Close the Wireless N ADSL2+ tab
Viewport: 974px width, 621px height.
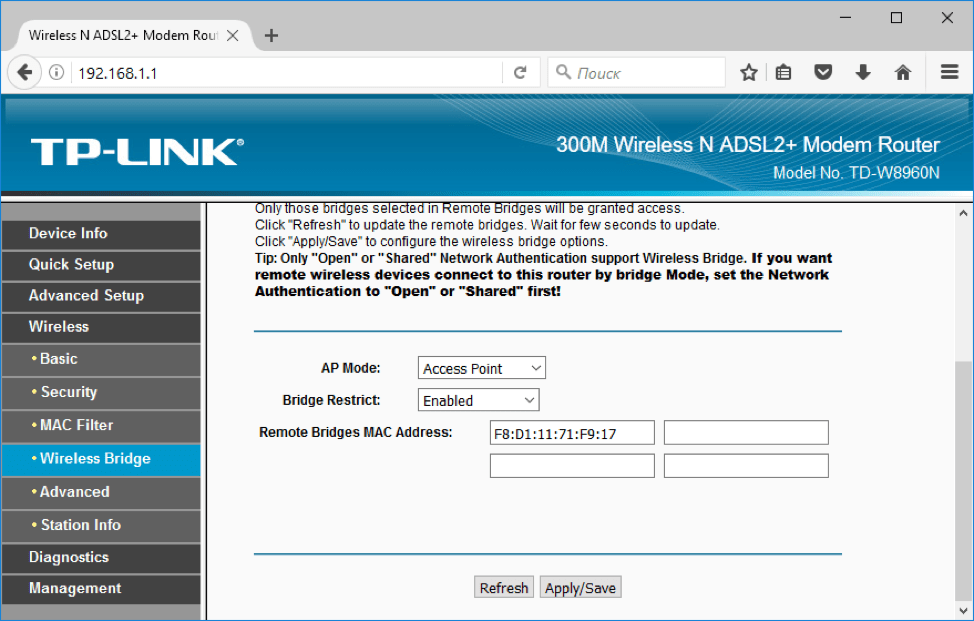point(233,35)
